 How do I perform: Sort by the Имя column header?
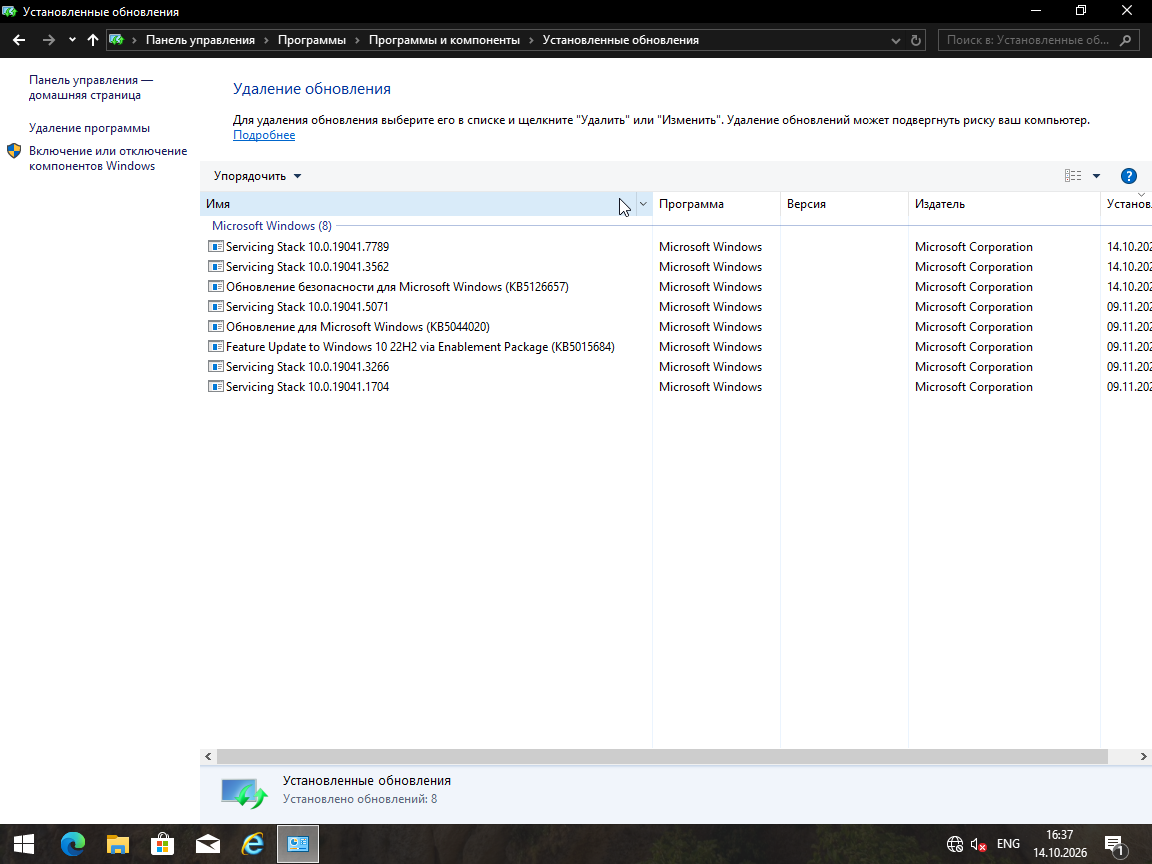(x=416, y=204)
